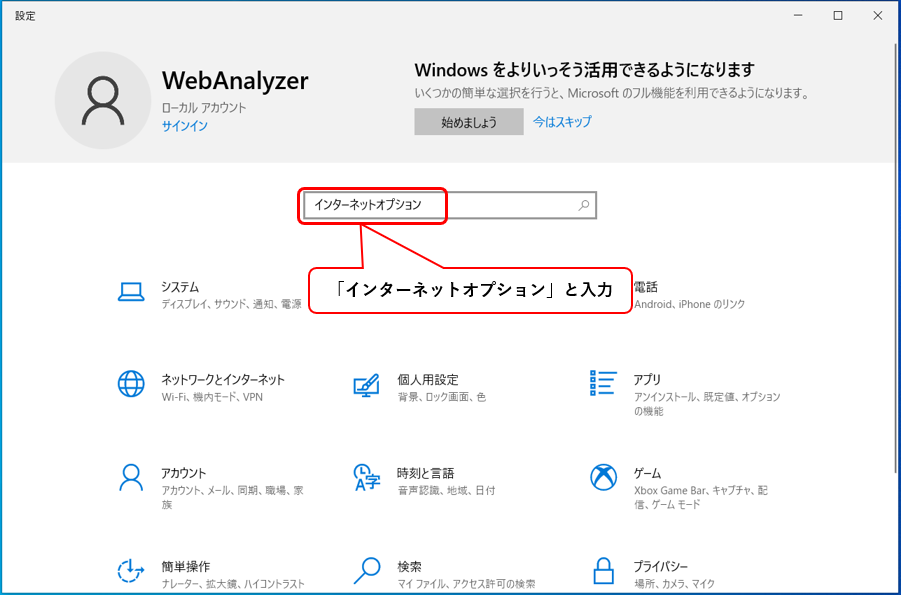Viewport: 901px width, 595px height.
Task: Click 音声認識、地域、日付 description text
Action: [x=446, y=490]
